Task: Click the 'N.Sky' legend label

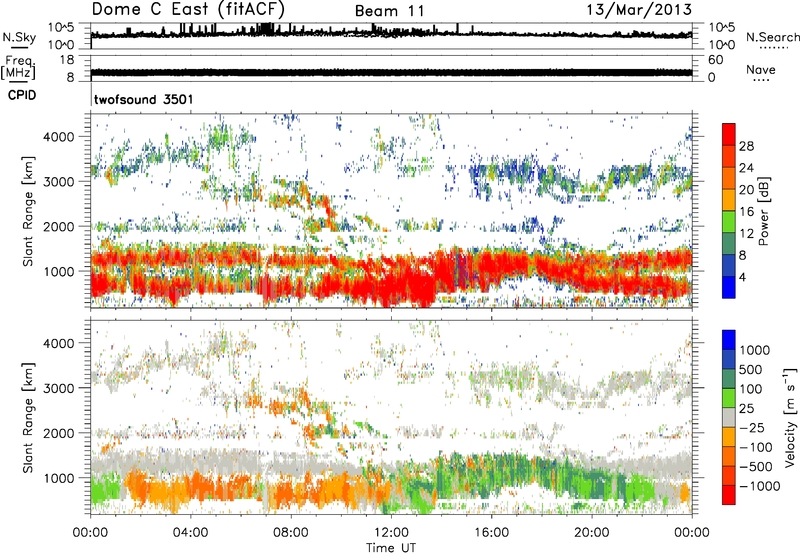Action: 19,37
